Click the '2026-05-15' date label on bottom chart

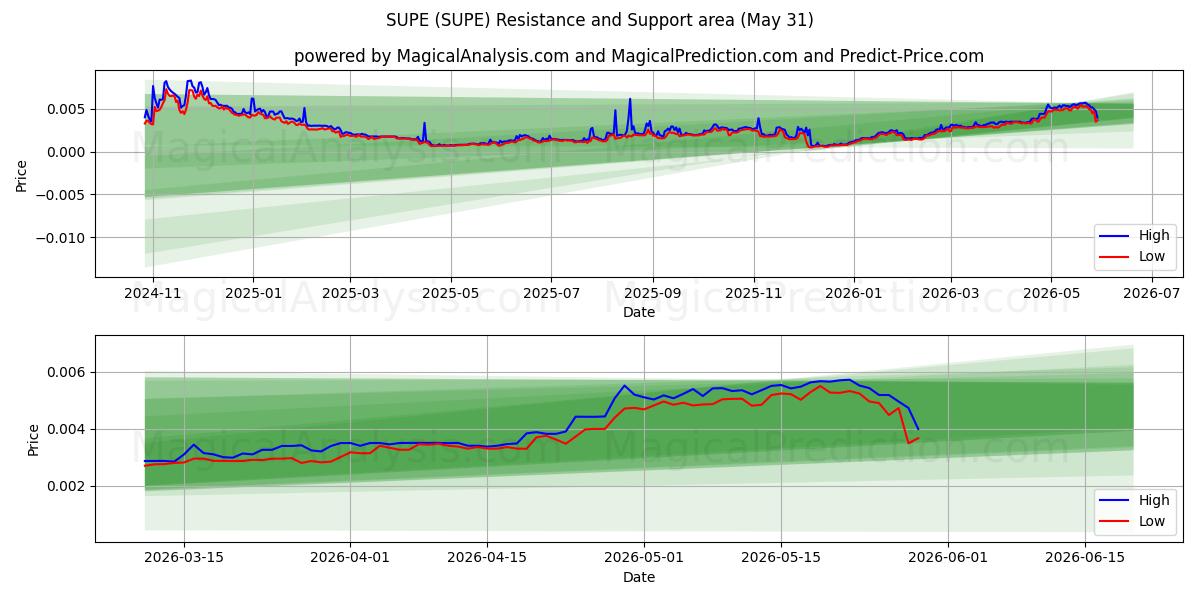(x=781, y=558)
